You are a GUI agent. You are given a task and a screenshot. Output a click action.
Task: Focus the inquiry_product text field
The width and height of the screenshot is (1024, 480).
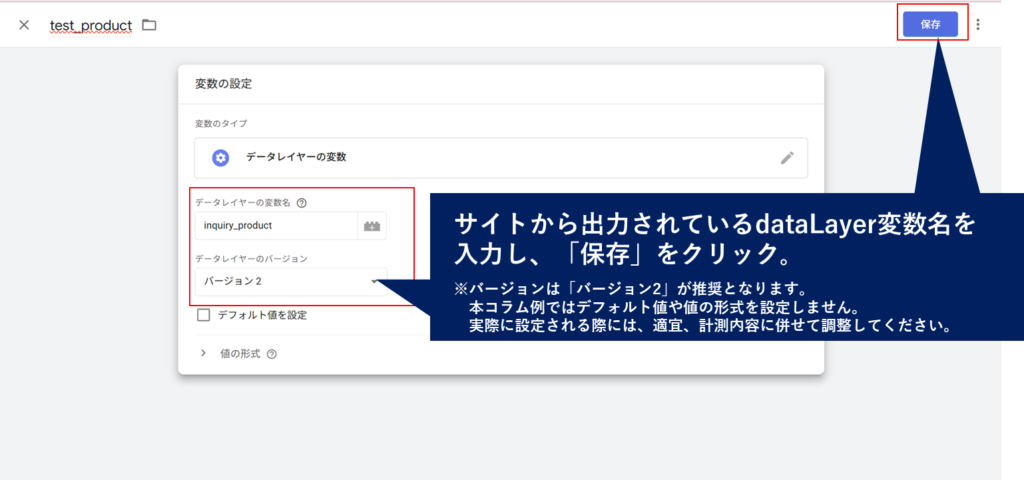click(275, 226)
